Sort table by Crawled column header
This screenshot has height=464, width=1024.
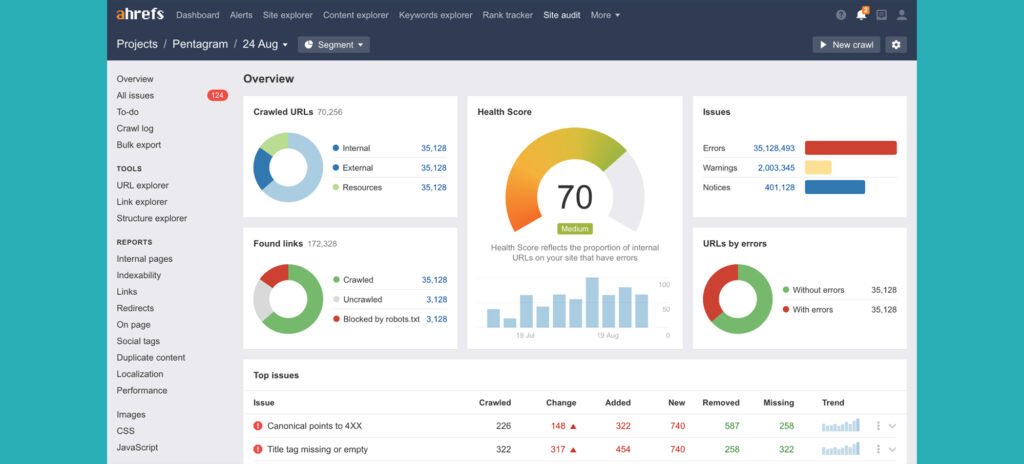[495, 403]
